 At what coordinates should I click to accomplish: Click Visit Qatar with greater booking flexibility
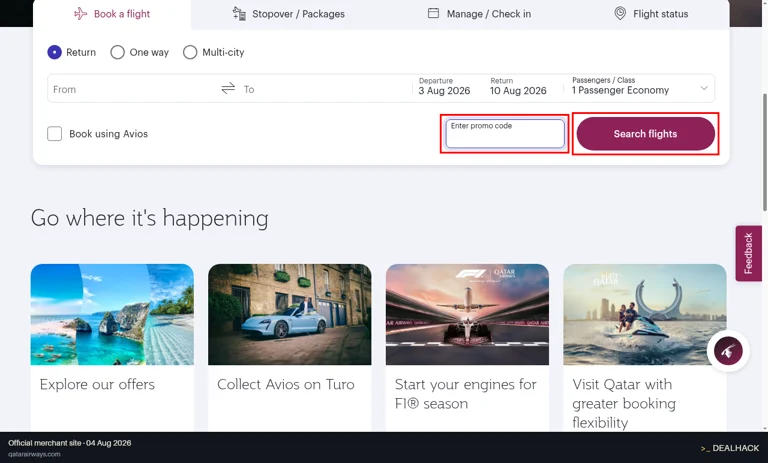point(624,403)
